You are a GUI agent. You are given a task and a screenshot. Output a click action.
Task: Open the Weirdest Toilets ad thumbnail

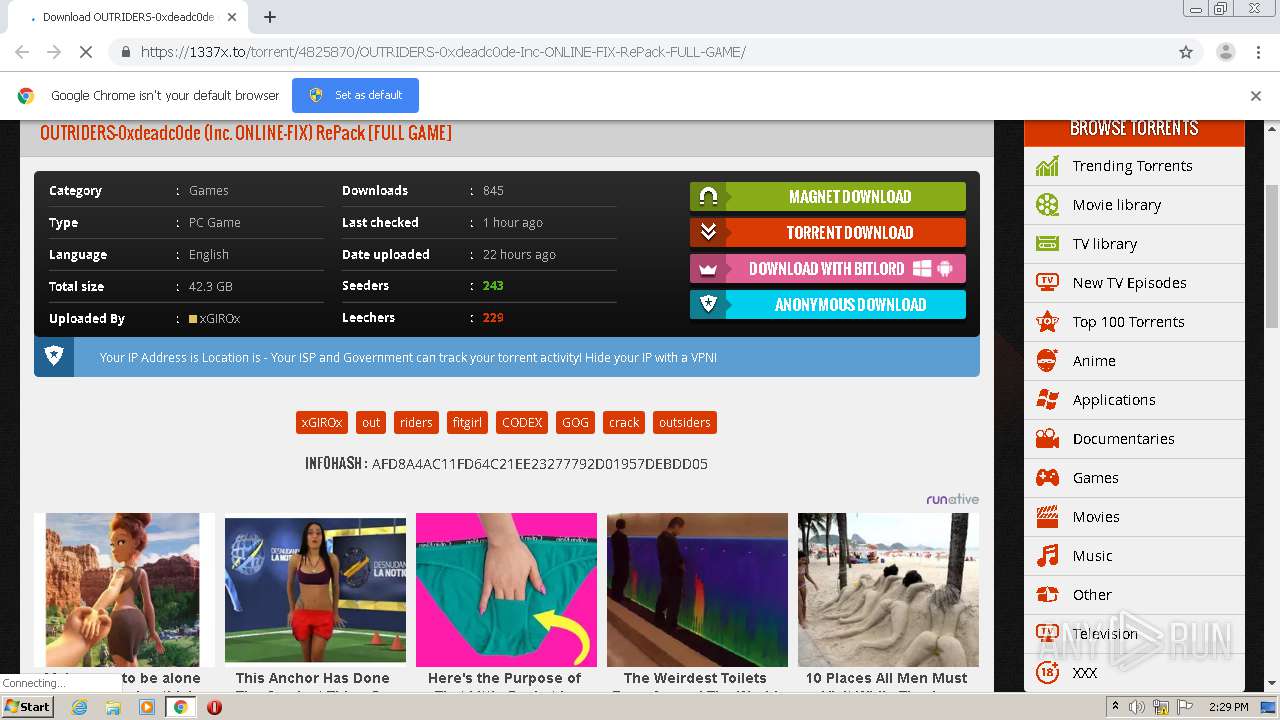click(x=697, y=590)
